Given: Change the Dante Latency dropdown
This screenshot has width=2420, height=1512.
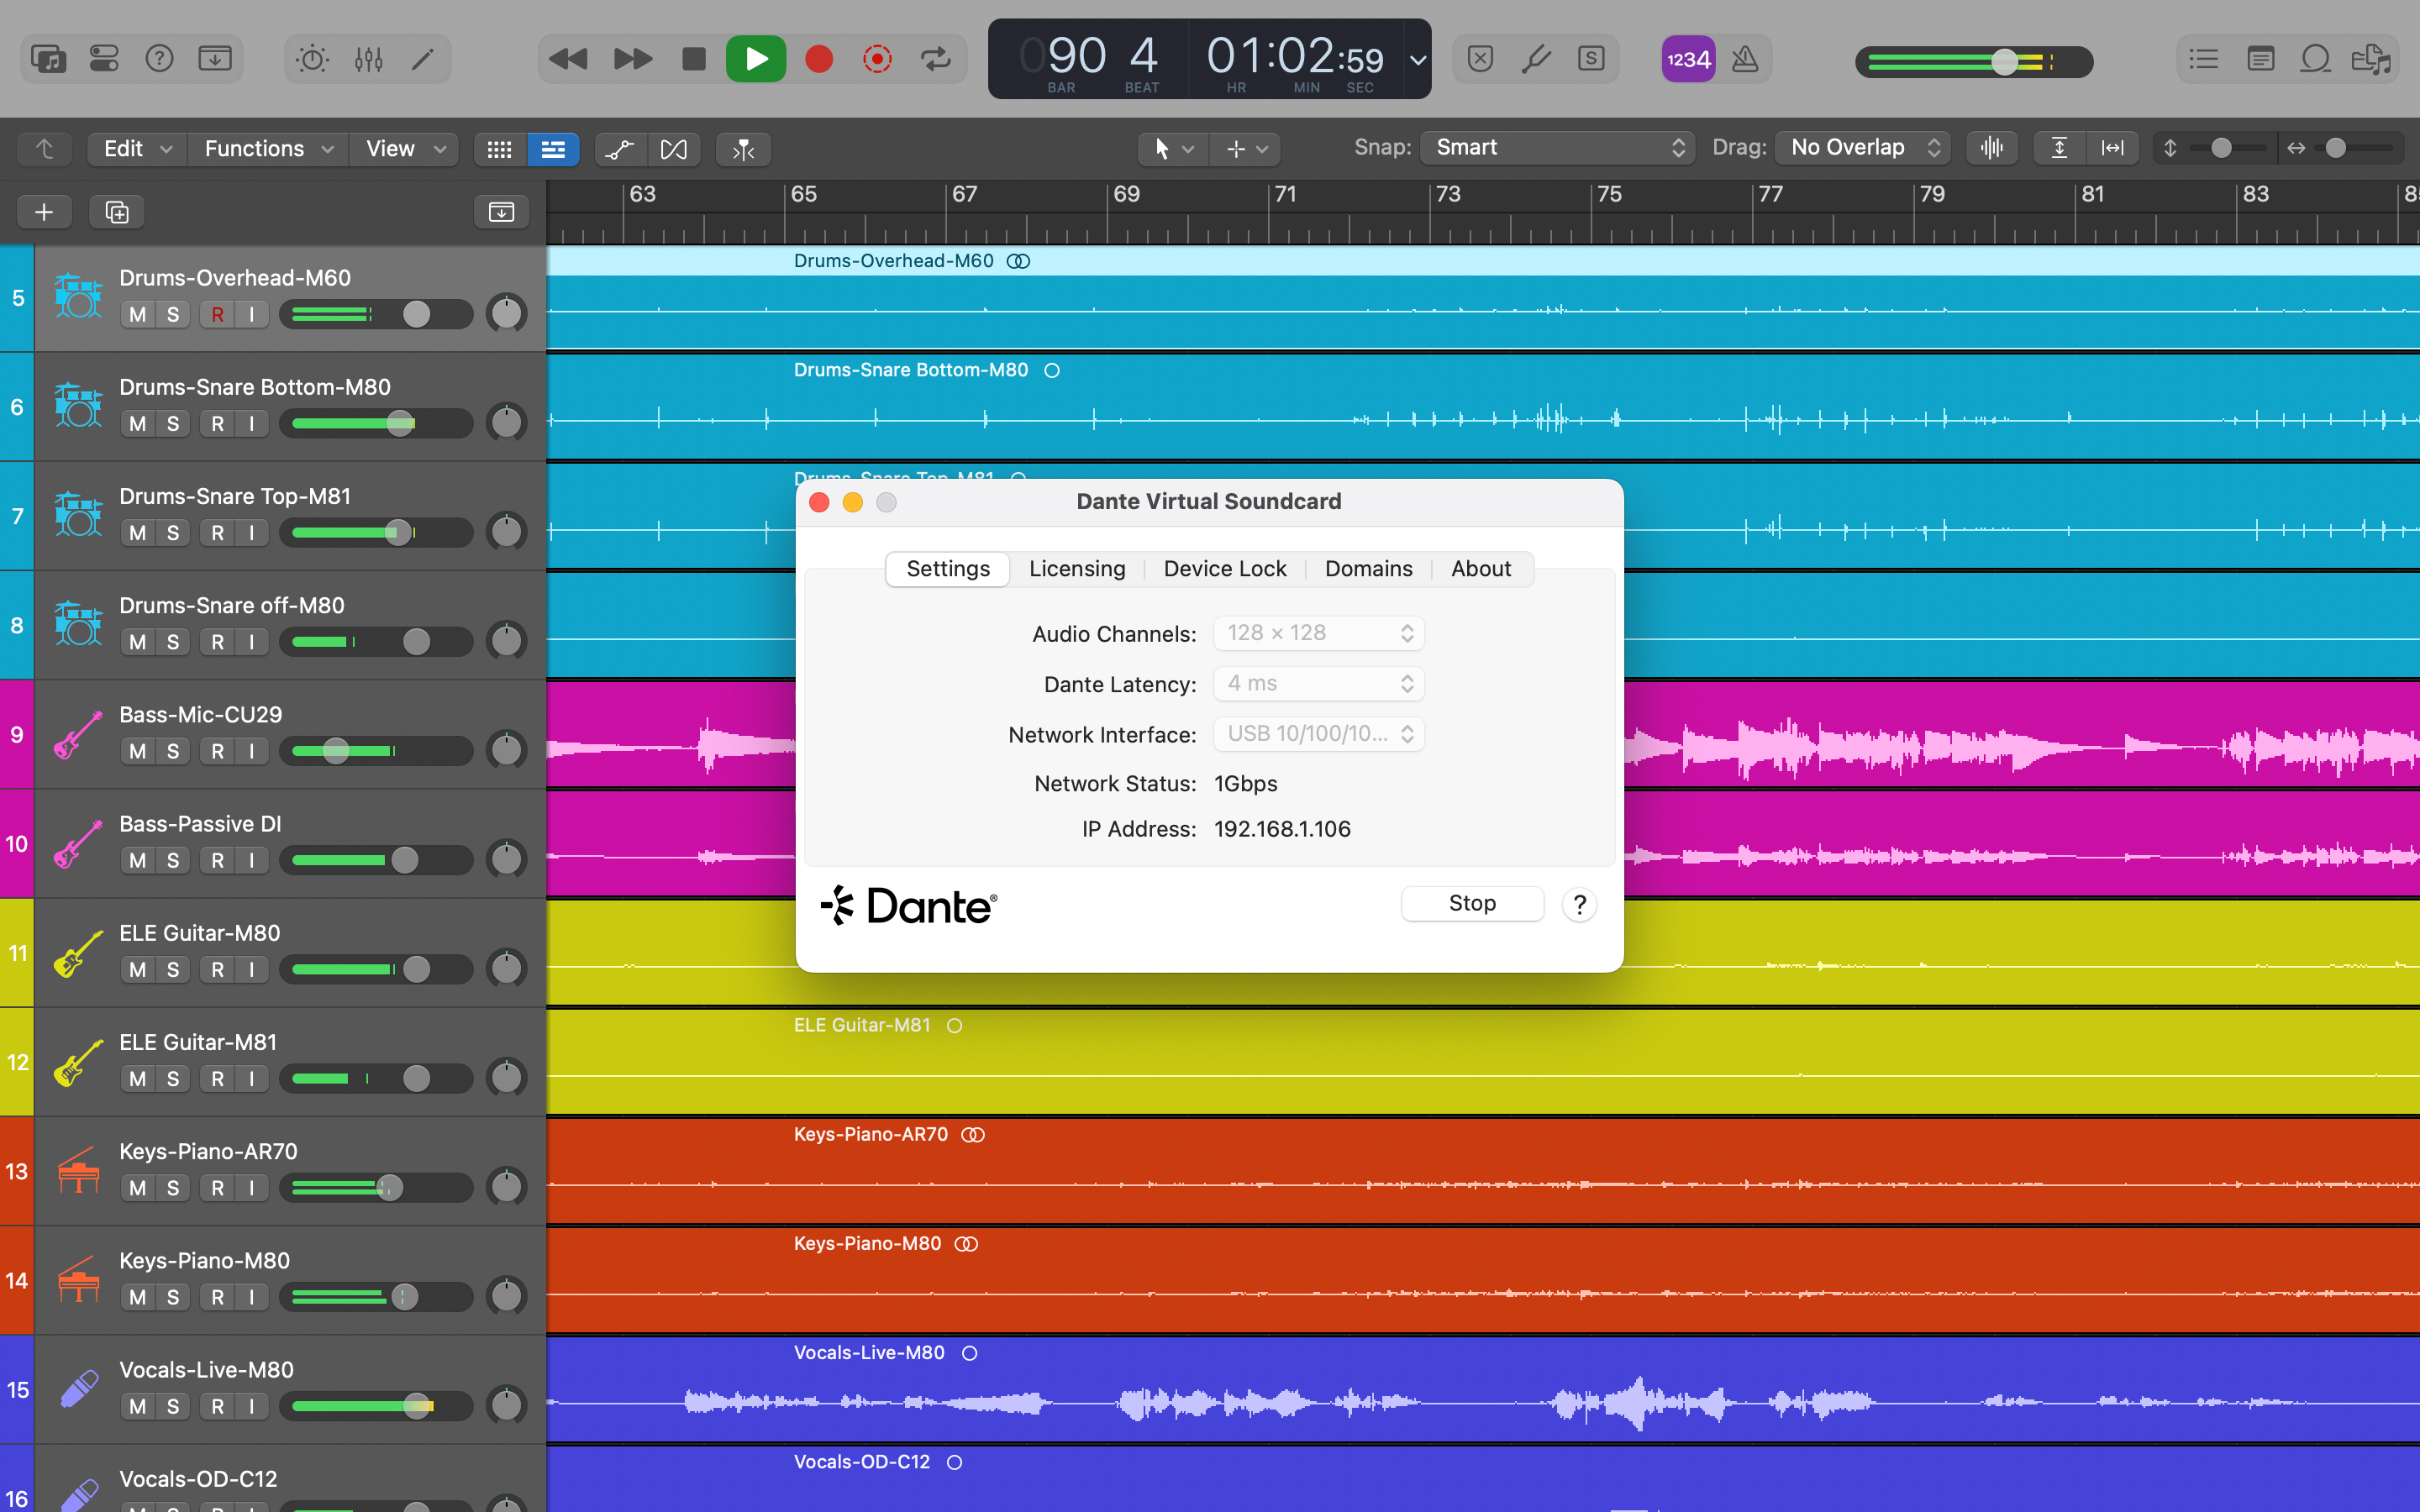Looking at the screenshot, I should 1317,683.
